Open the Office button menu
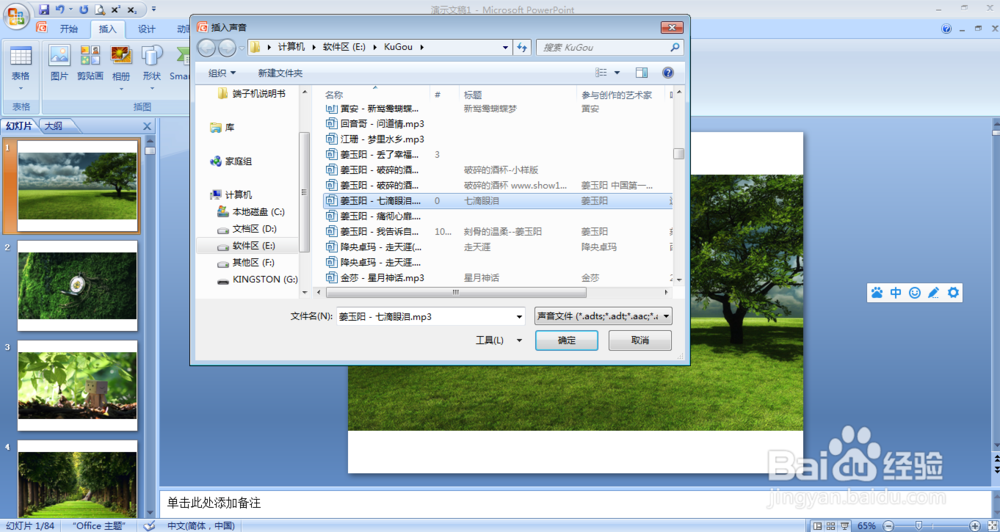Viewport: 1000px width, 532px height. pyautogui.click(x=16, y=15)
